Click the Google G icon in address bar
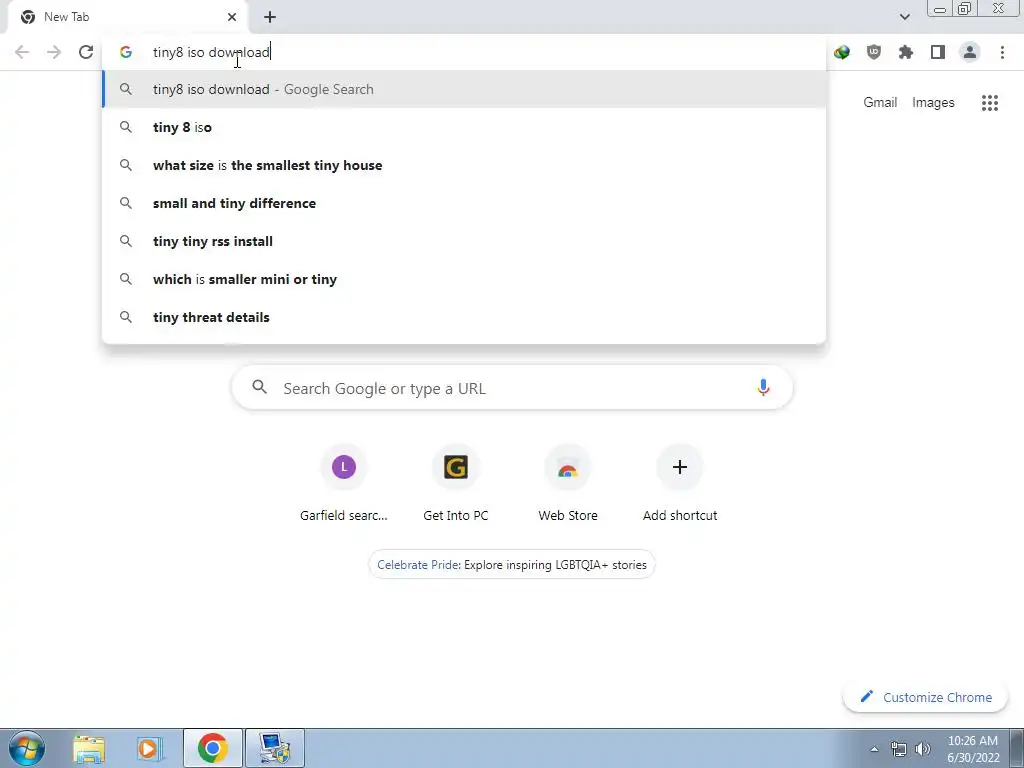 126,52
